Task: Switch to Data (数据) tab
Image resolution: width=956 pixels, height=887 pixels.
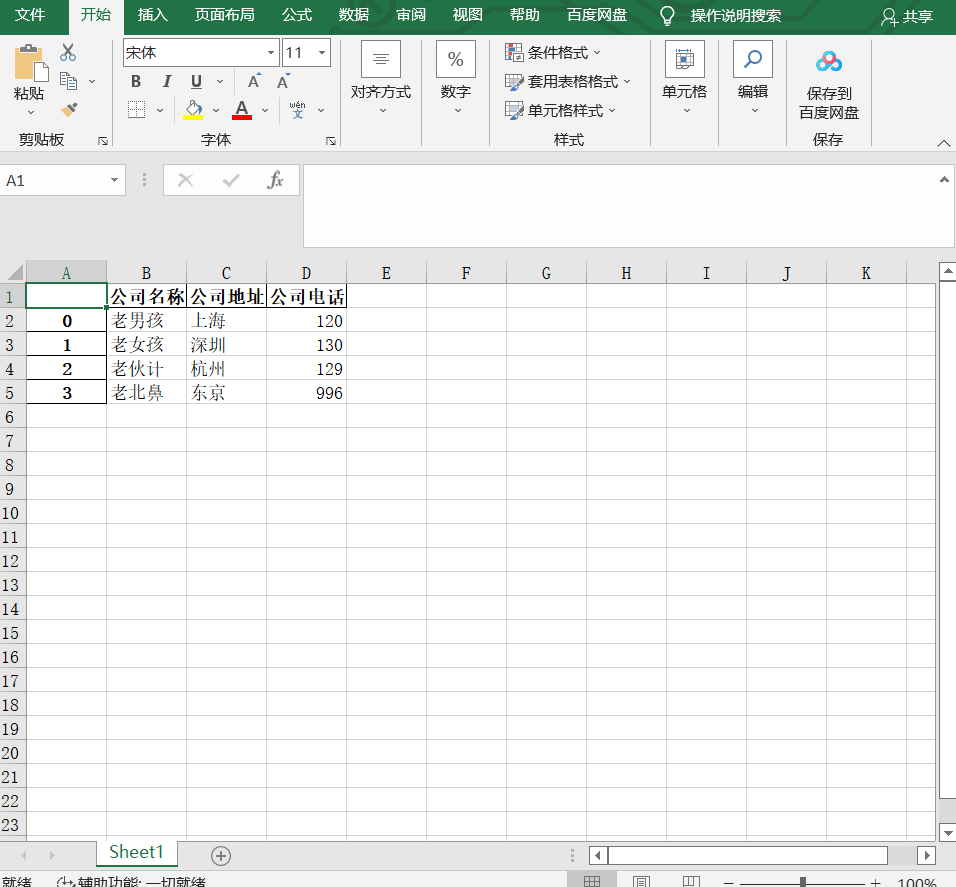Action: click(x=354, y=15)
